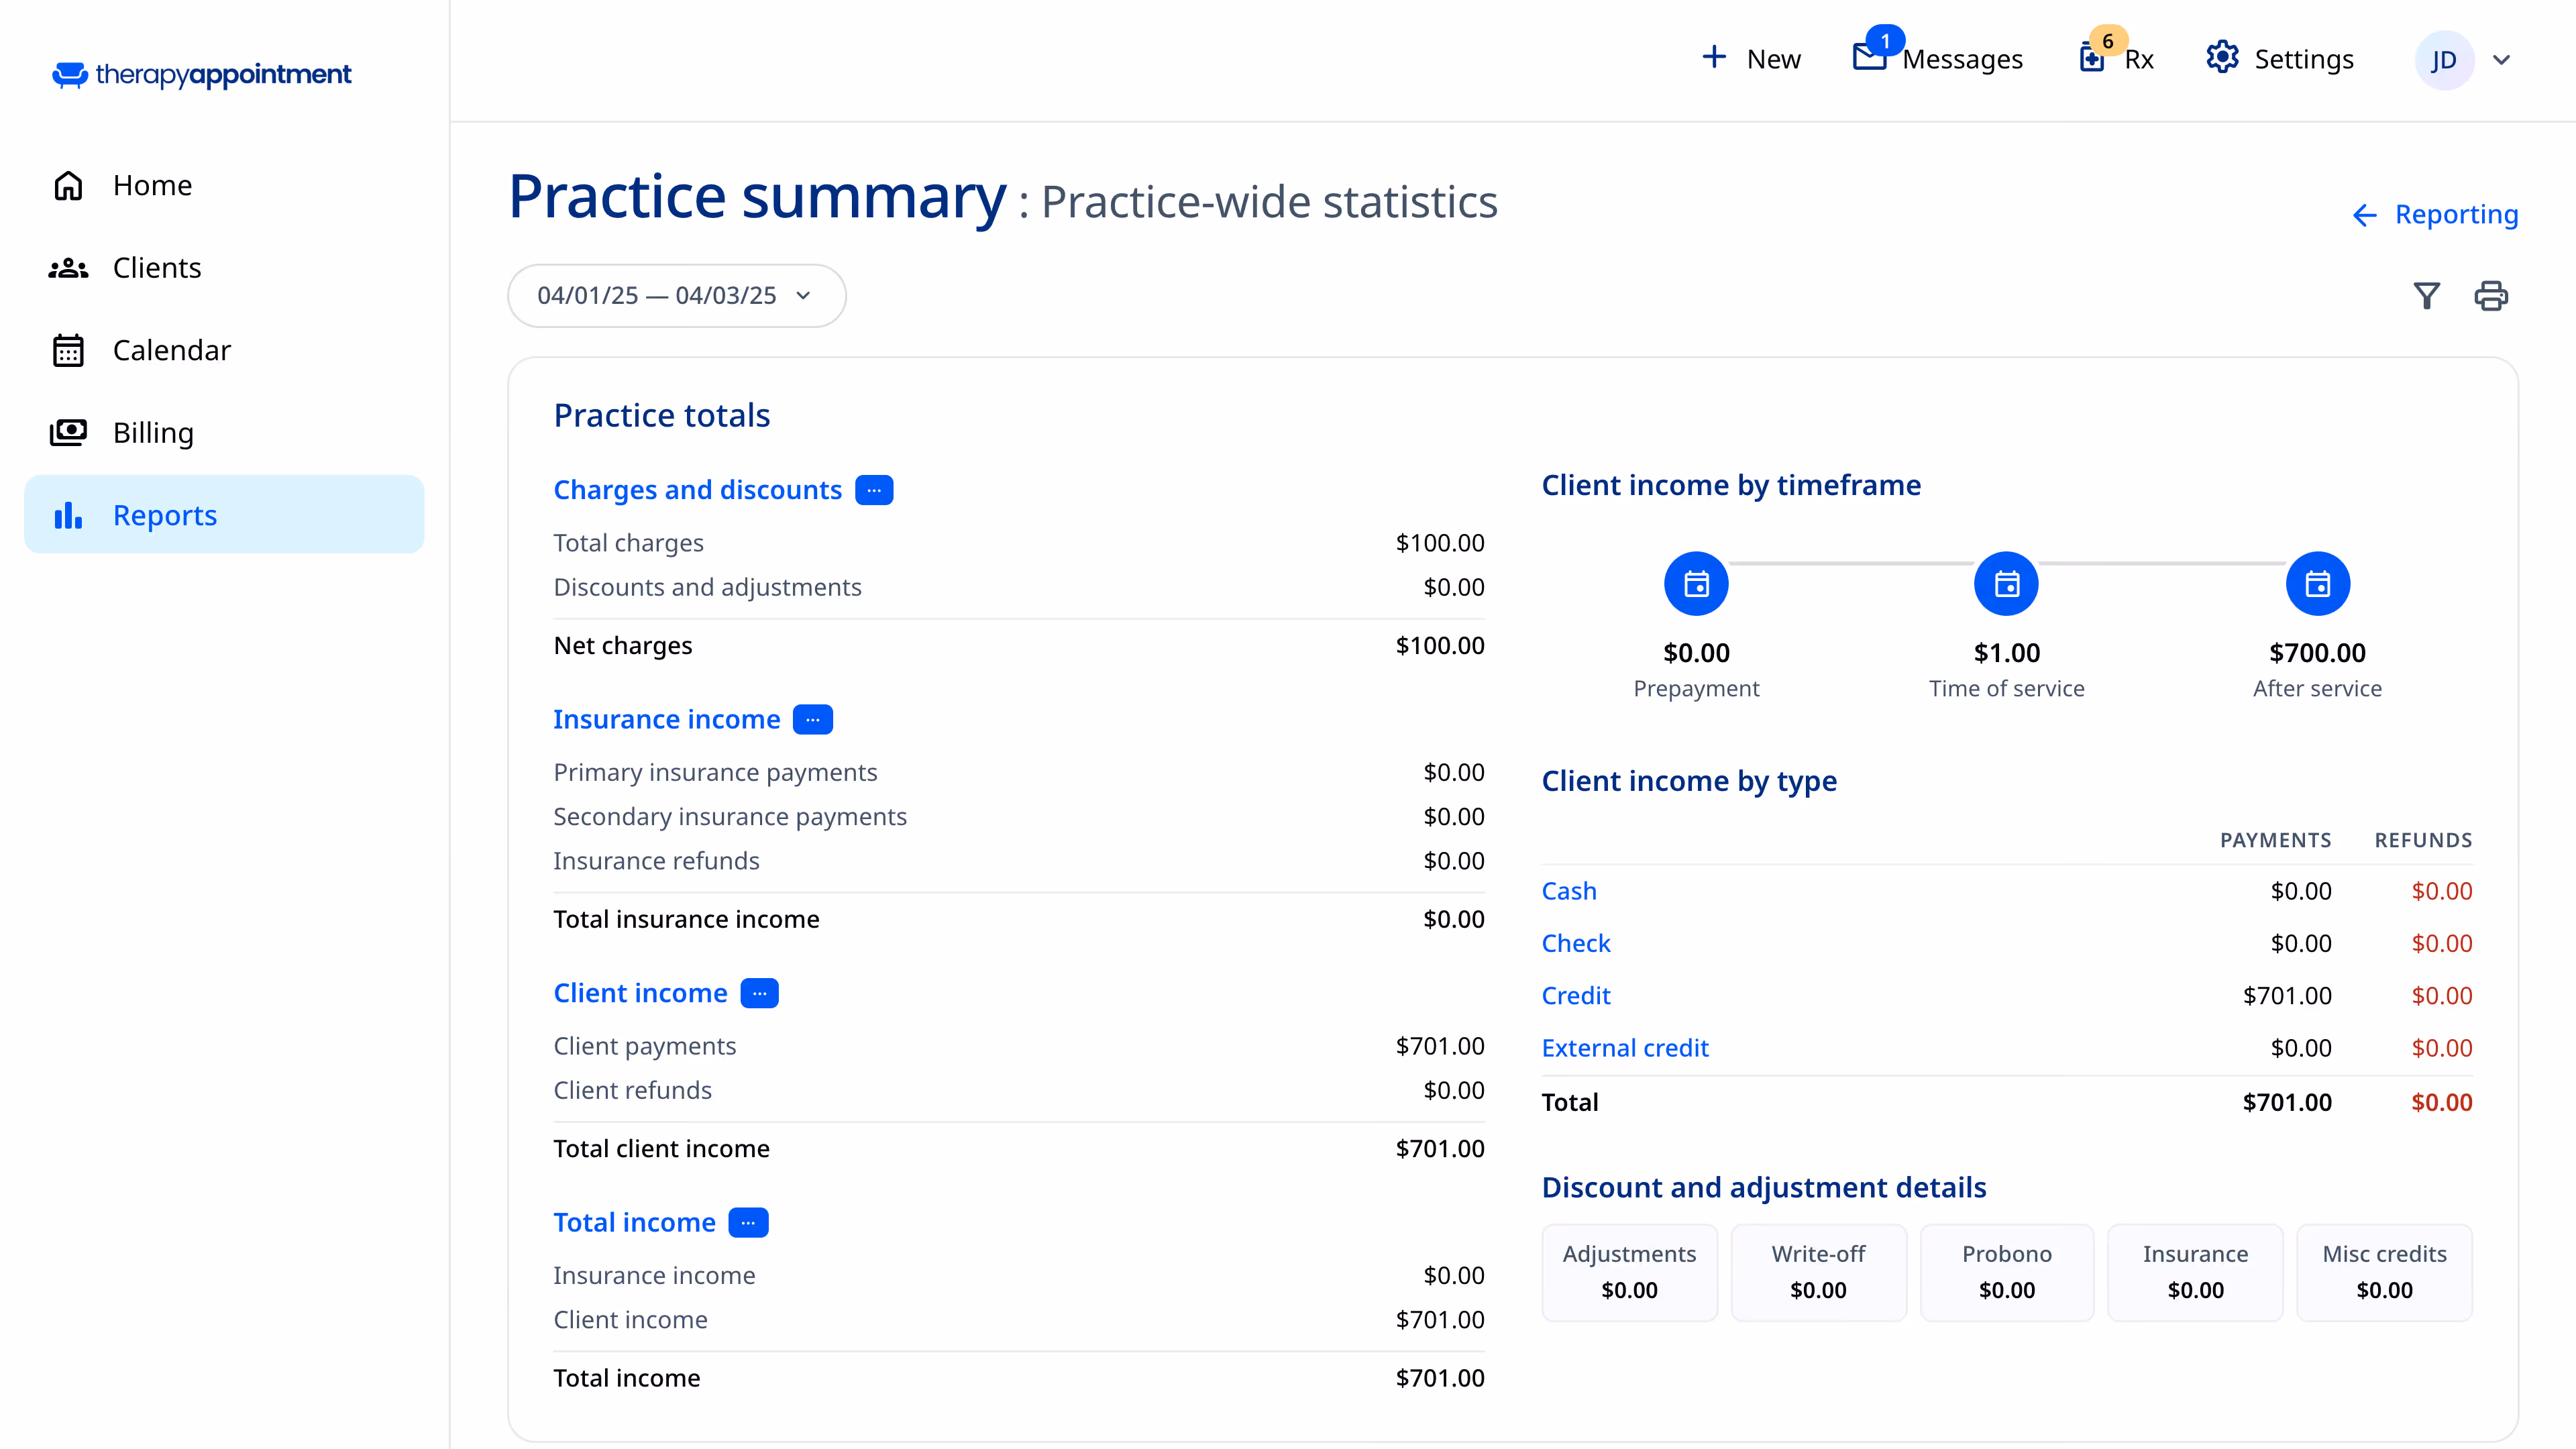Click the Total insurance income label
2576x1449 pixels.
687,920
